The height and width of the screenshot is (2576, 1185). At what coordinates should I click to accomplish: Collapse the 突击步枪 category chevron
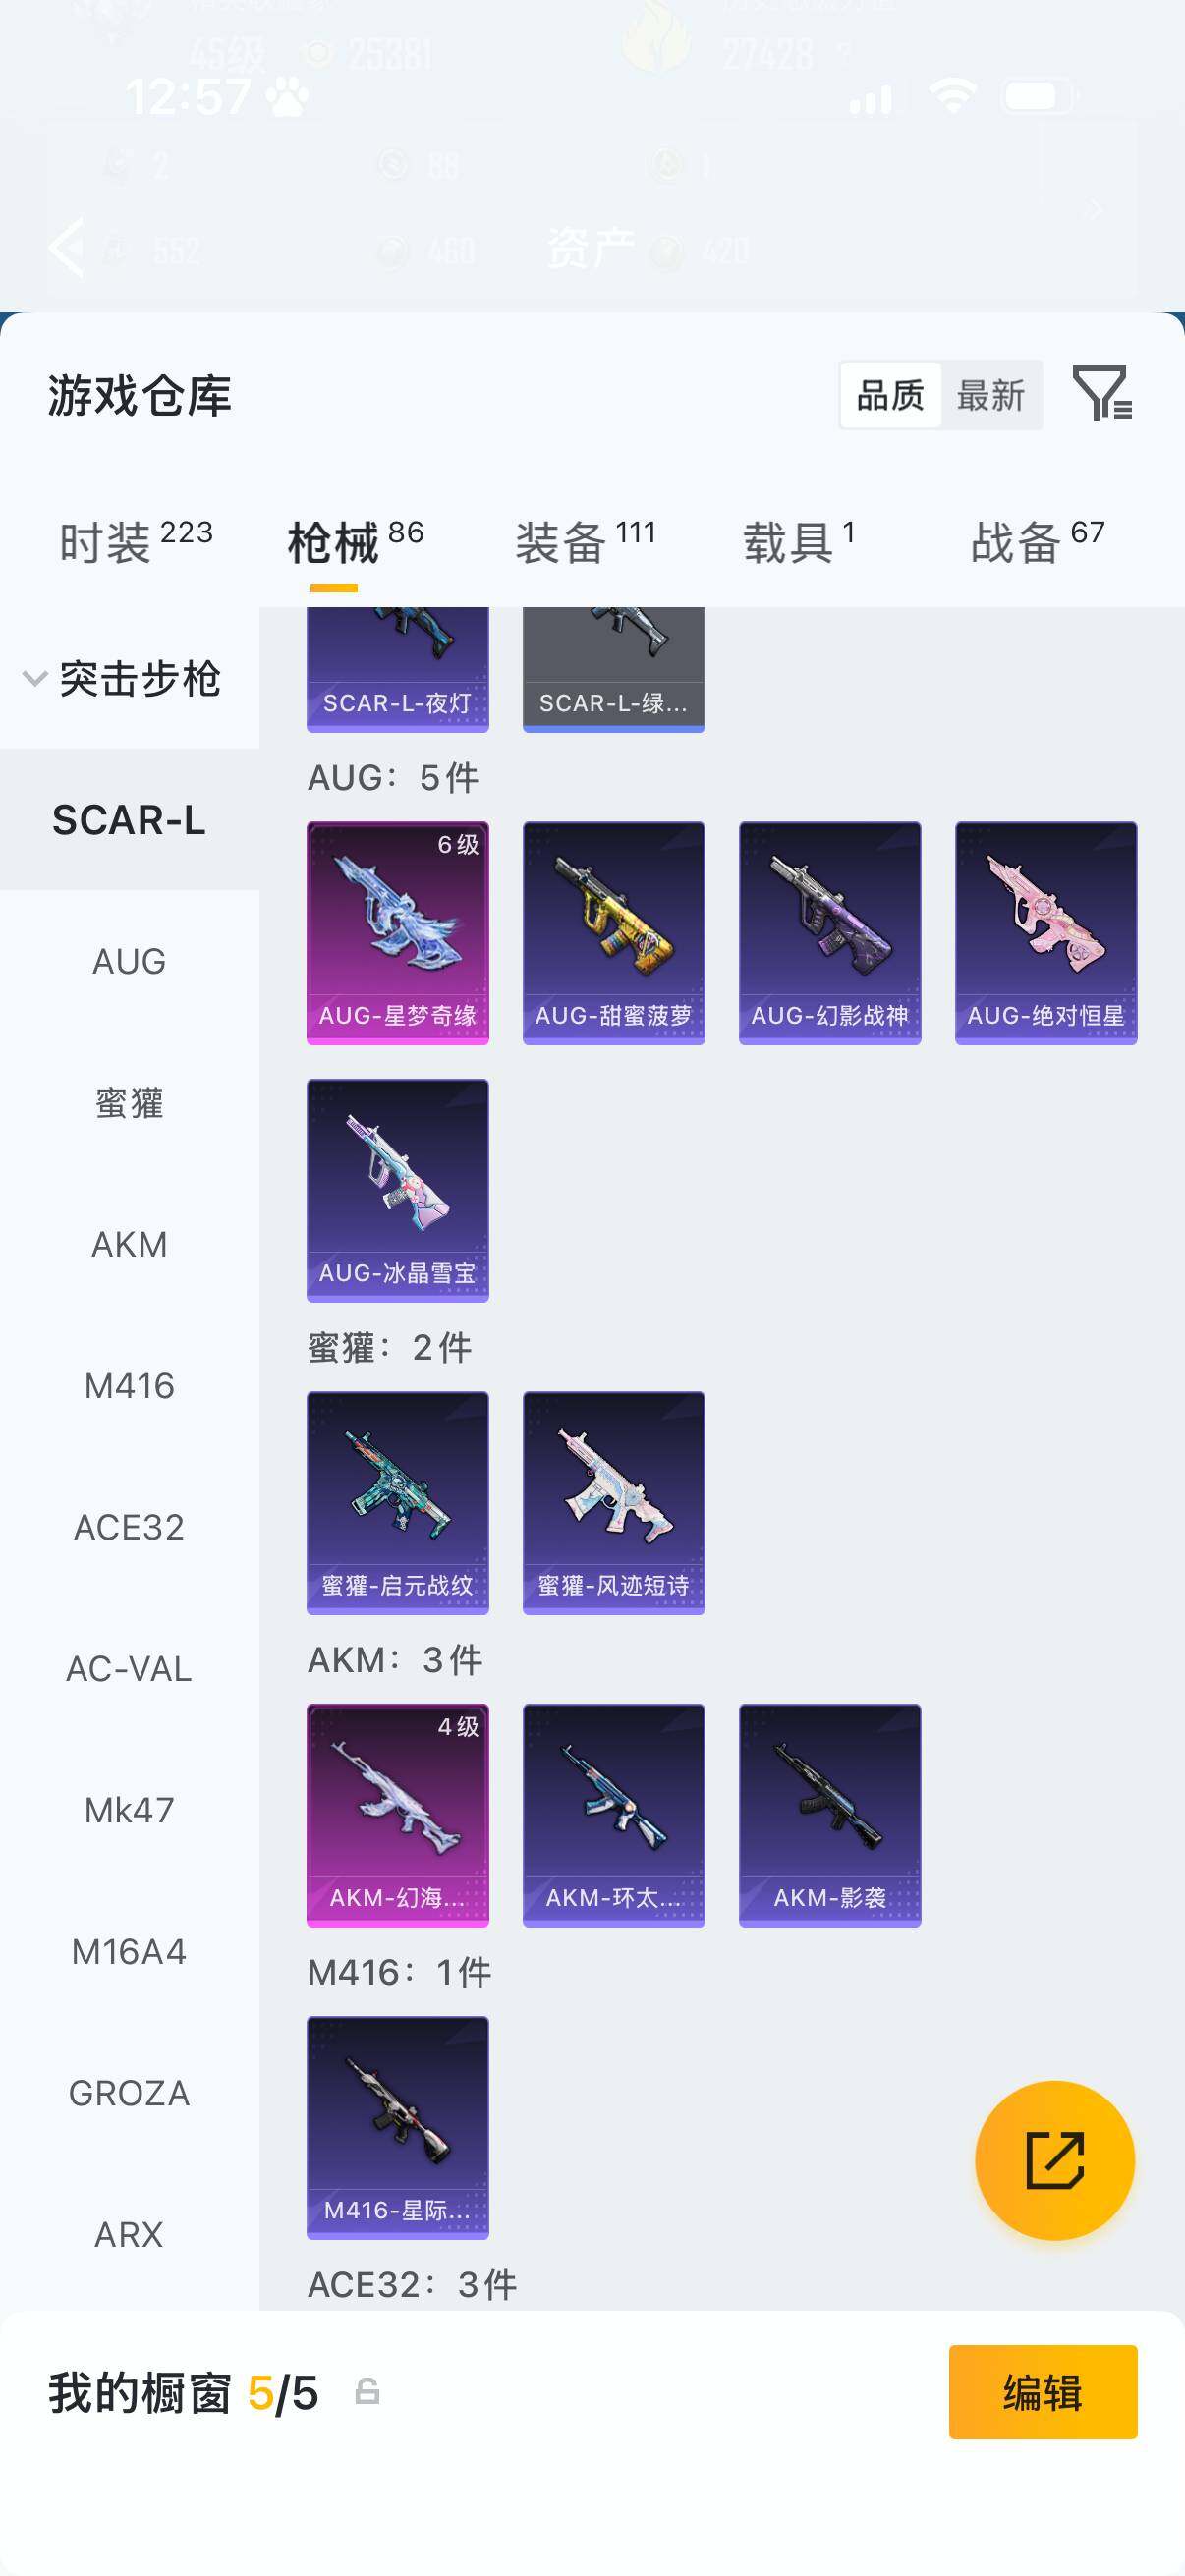35,678
